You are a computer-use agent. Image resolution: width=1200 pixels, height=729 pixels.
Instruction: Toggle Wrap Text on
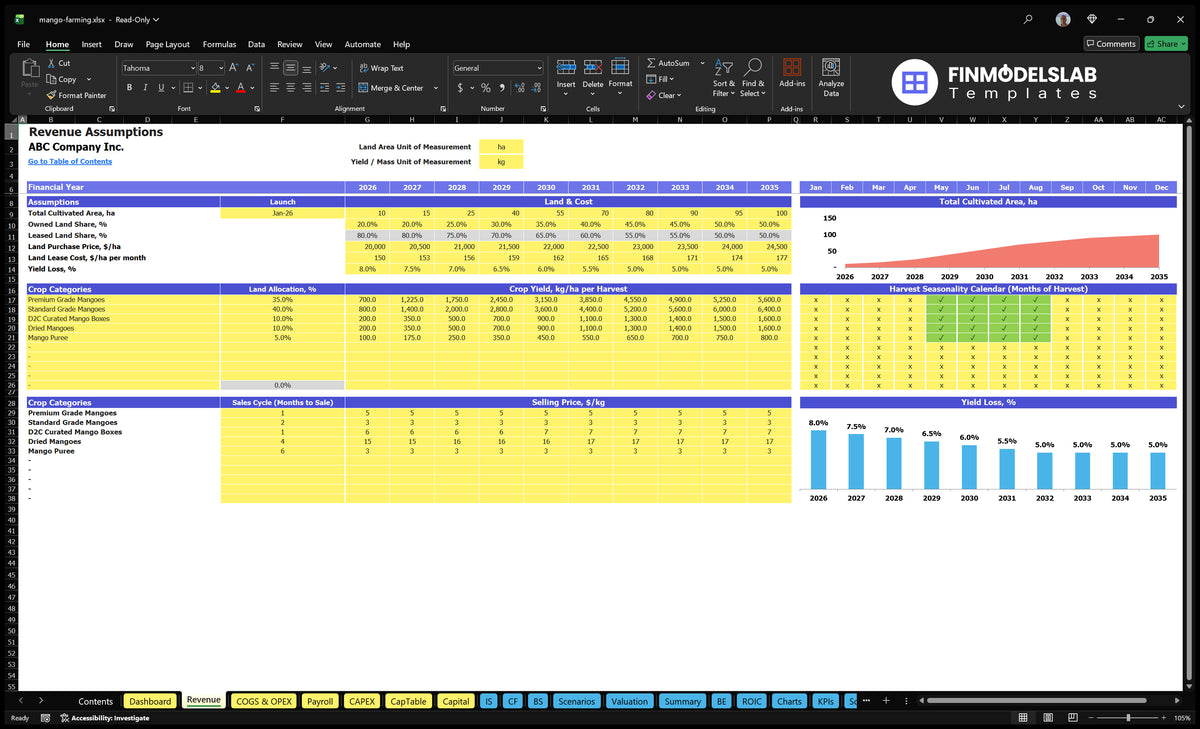coord(381,68)
